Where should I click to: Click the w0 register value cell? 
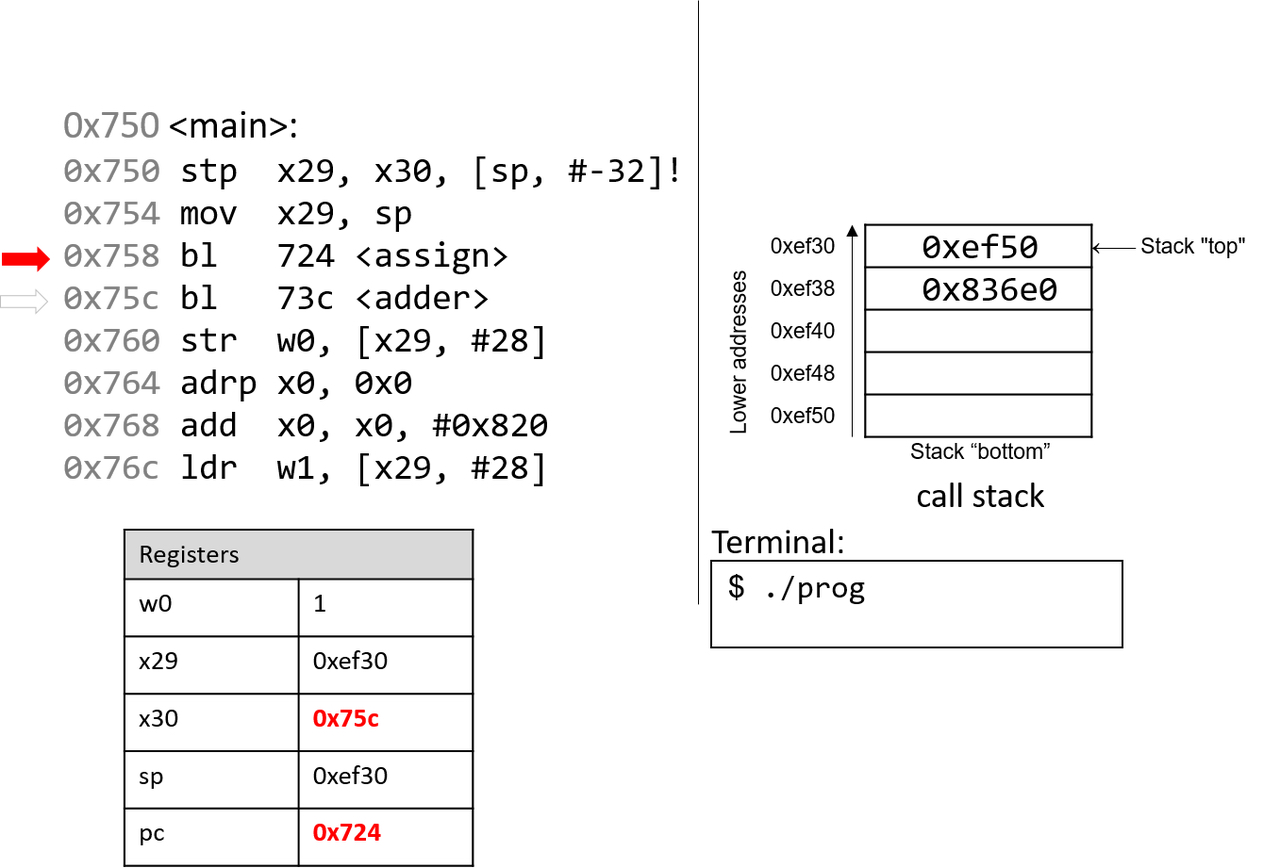tap(384, 606)
